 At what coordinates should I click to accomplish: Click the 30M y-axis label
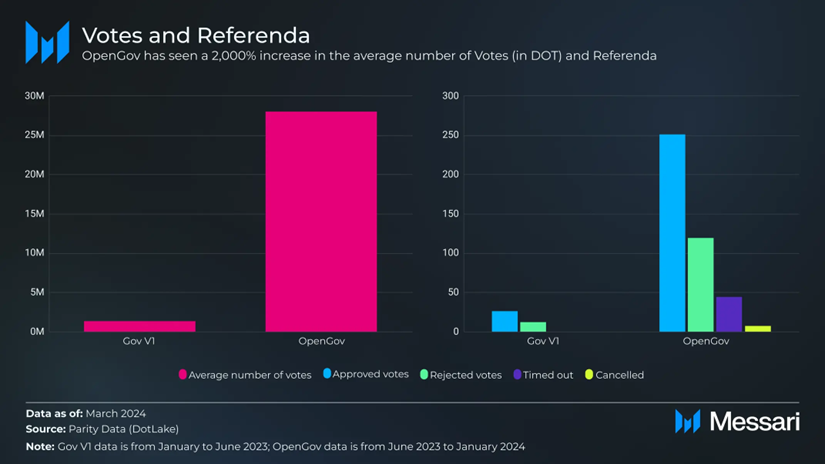[35, 96]
